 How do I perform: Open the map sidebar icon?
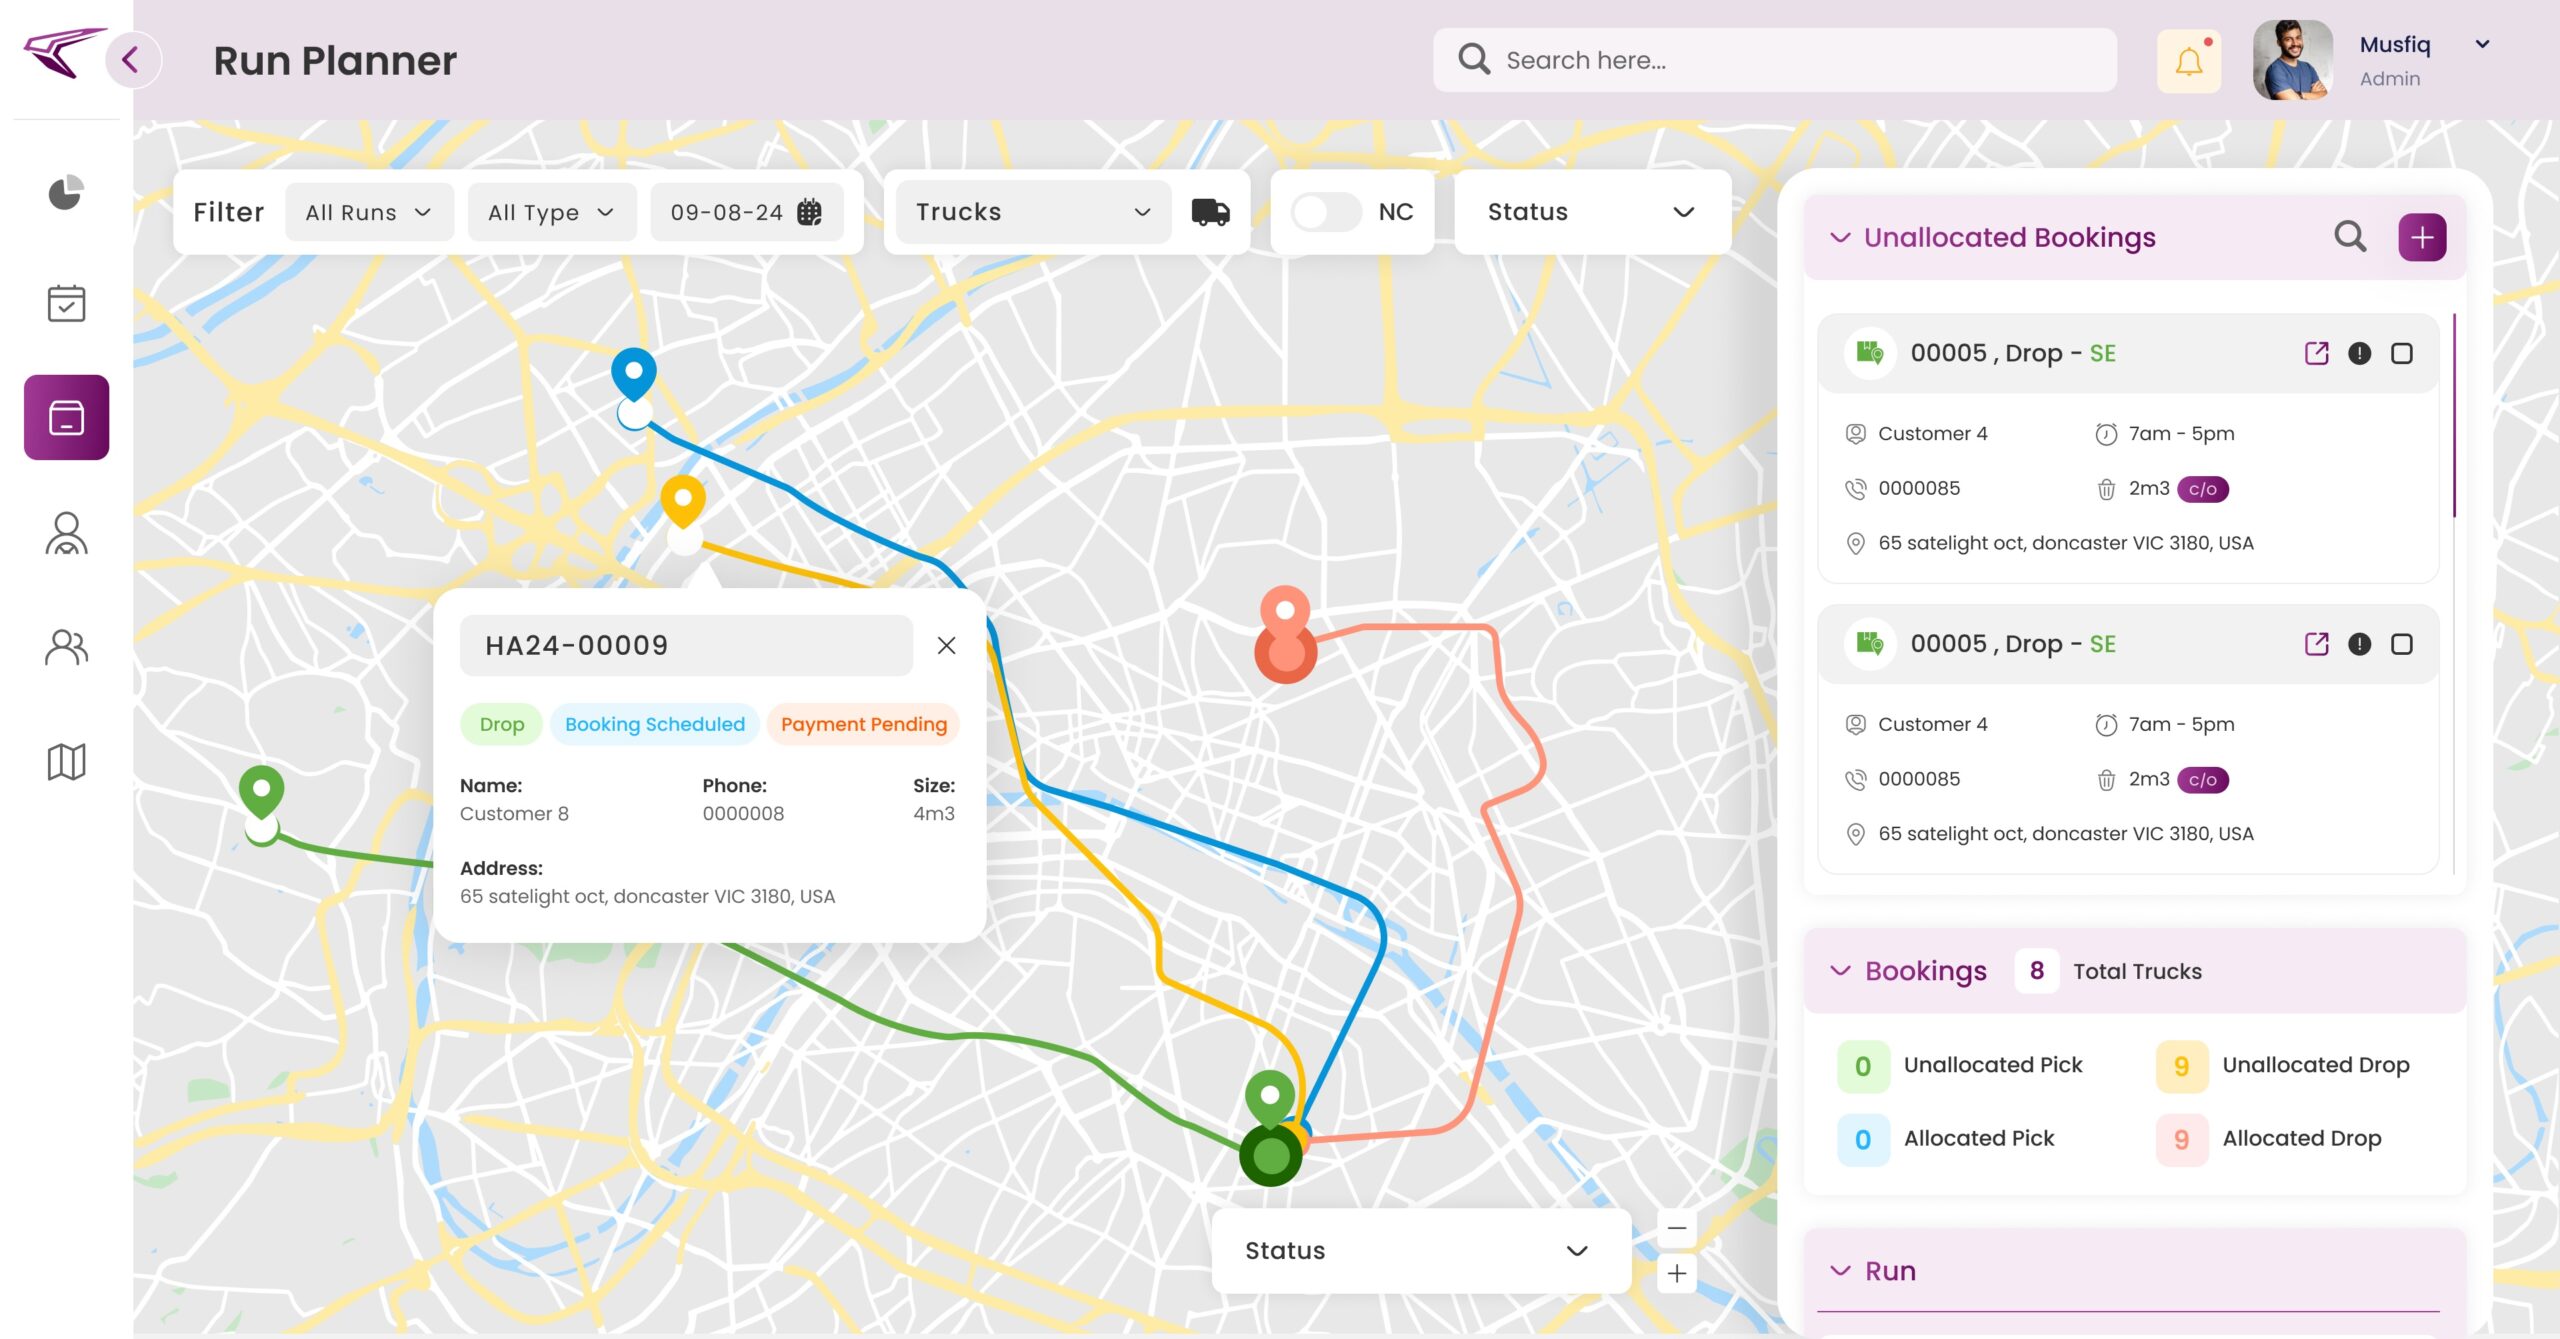66,762
